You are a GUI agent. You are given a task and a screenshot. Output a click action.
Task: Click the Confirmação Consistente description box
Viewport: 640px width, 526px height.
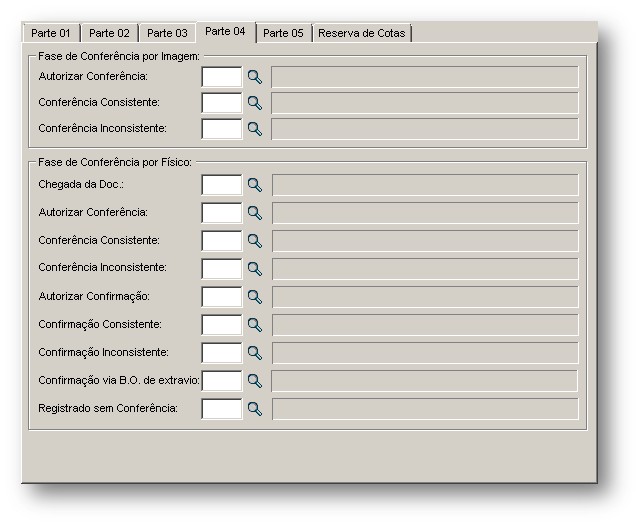coord(425,325)
